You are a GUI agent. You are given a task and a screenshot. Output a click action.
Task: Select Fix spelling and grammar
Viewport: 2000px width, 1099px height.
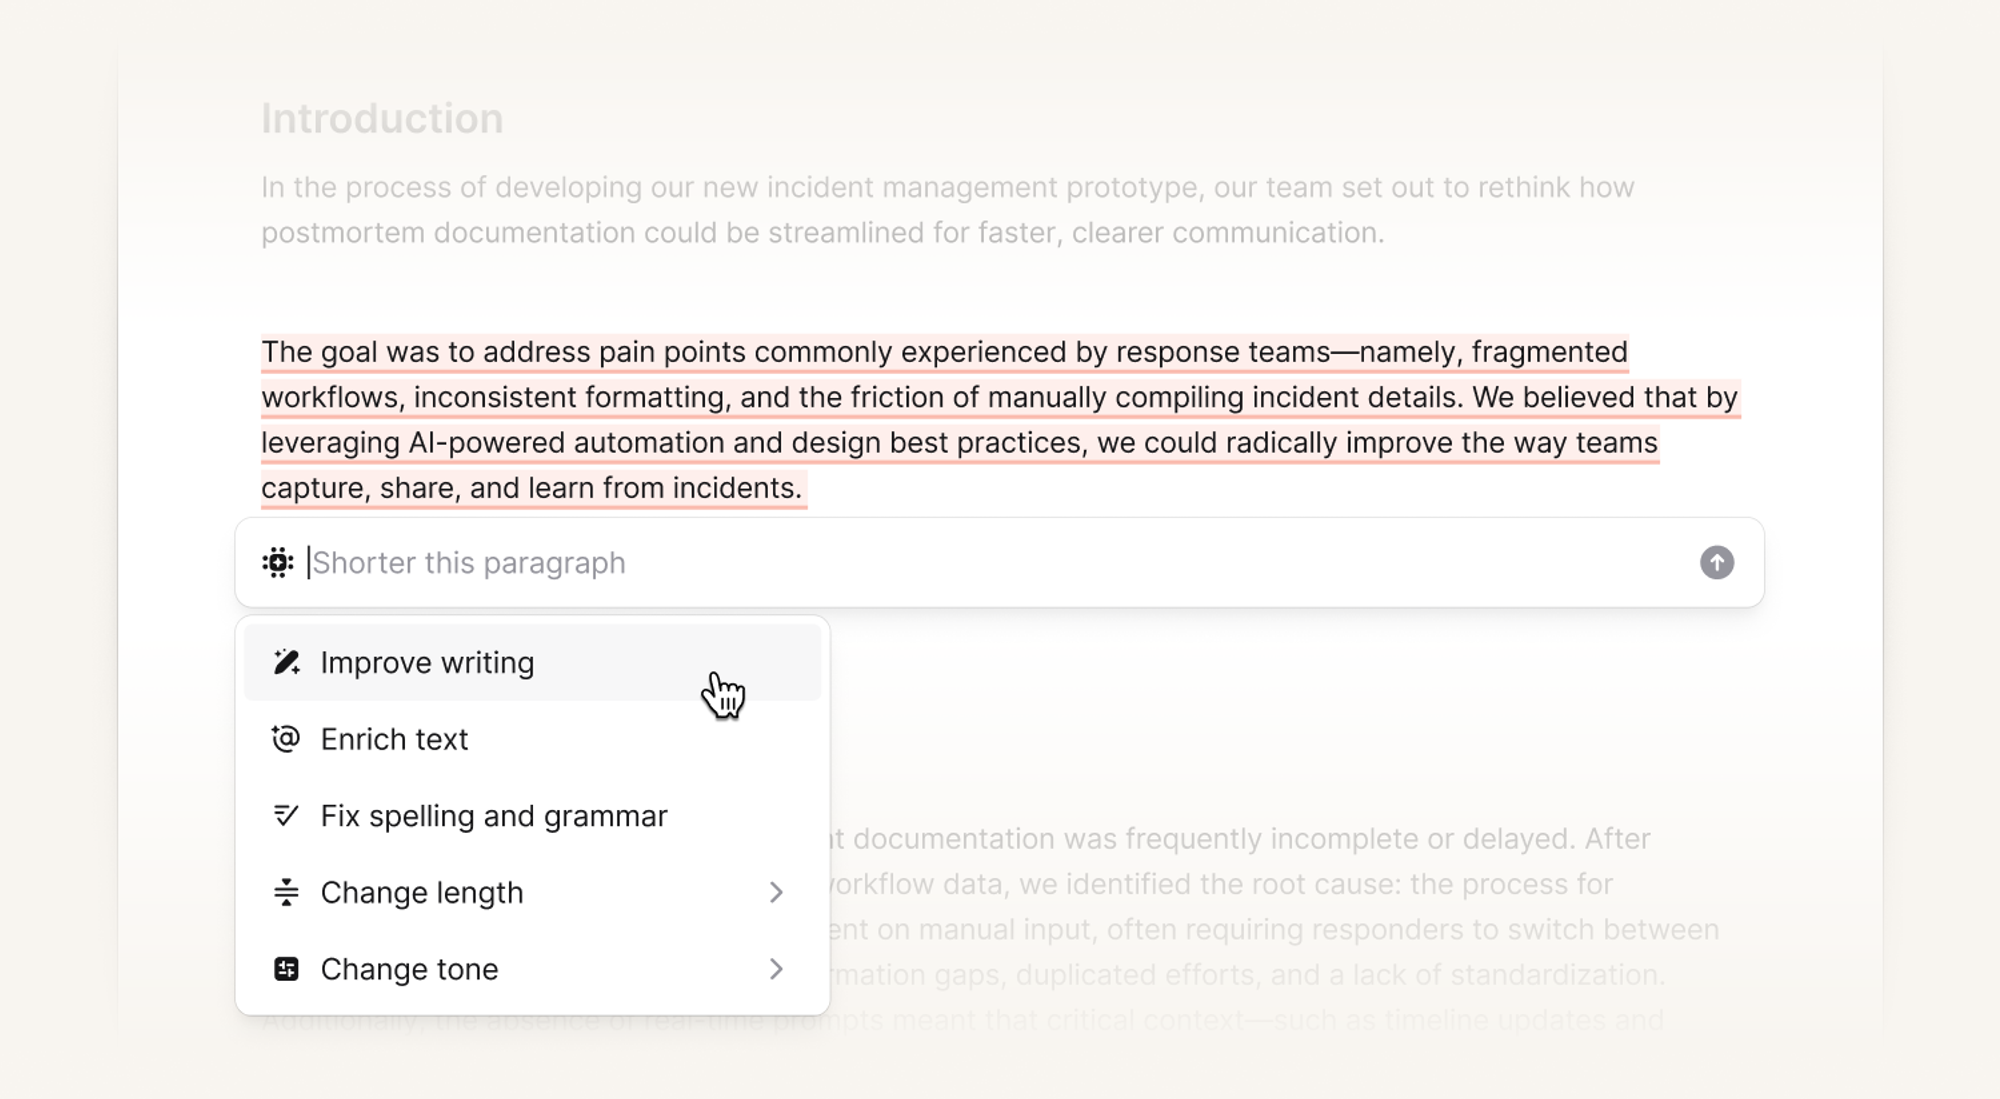[x=493, y=816]
